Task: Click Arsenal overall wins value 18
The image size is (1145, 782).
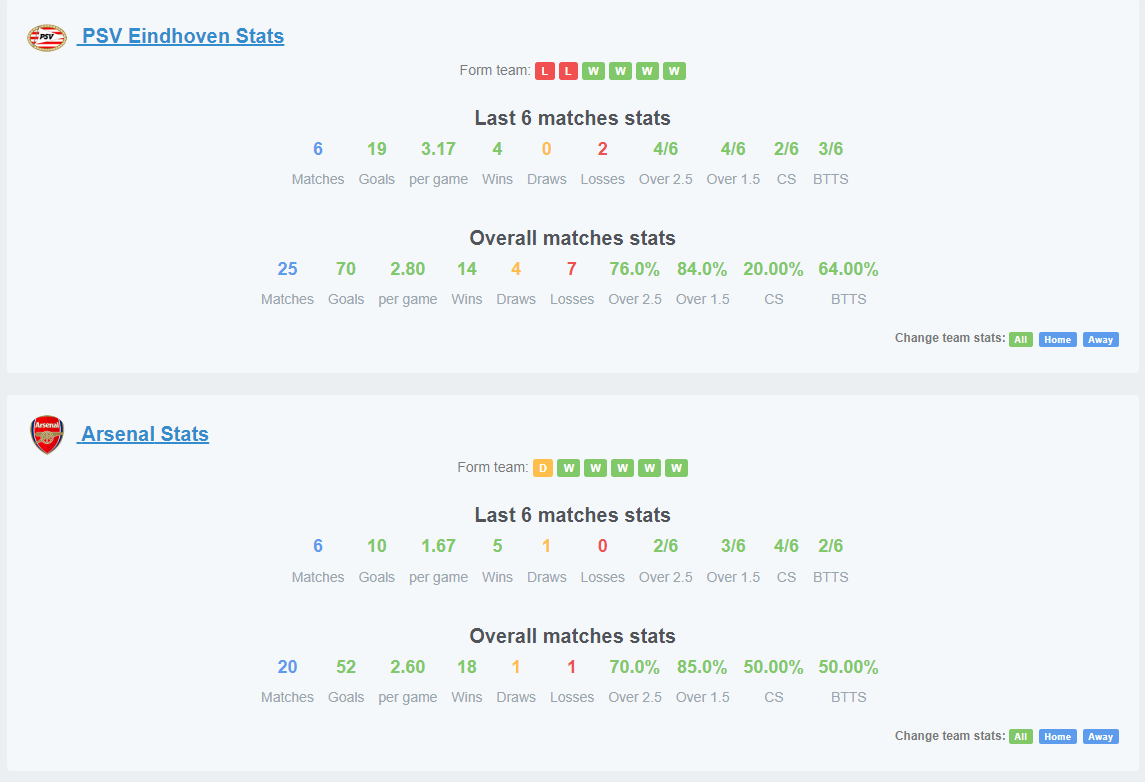Action: point(467,667)
